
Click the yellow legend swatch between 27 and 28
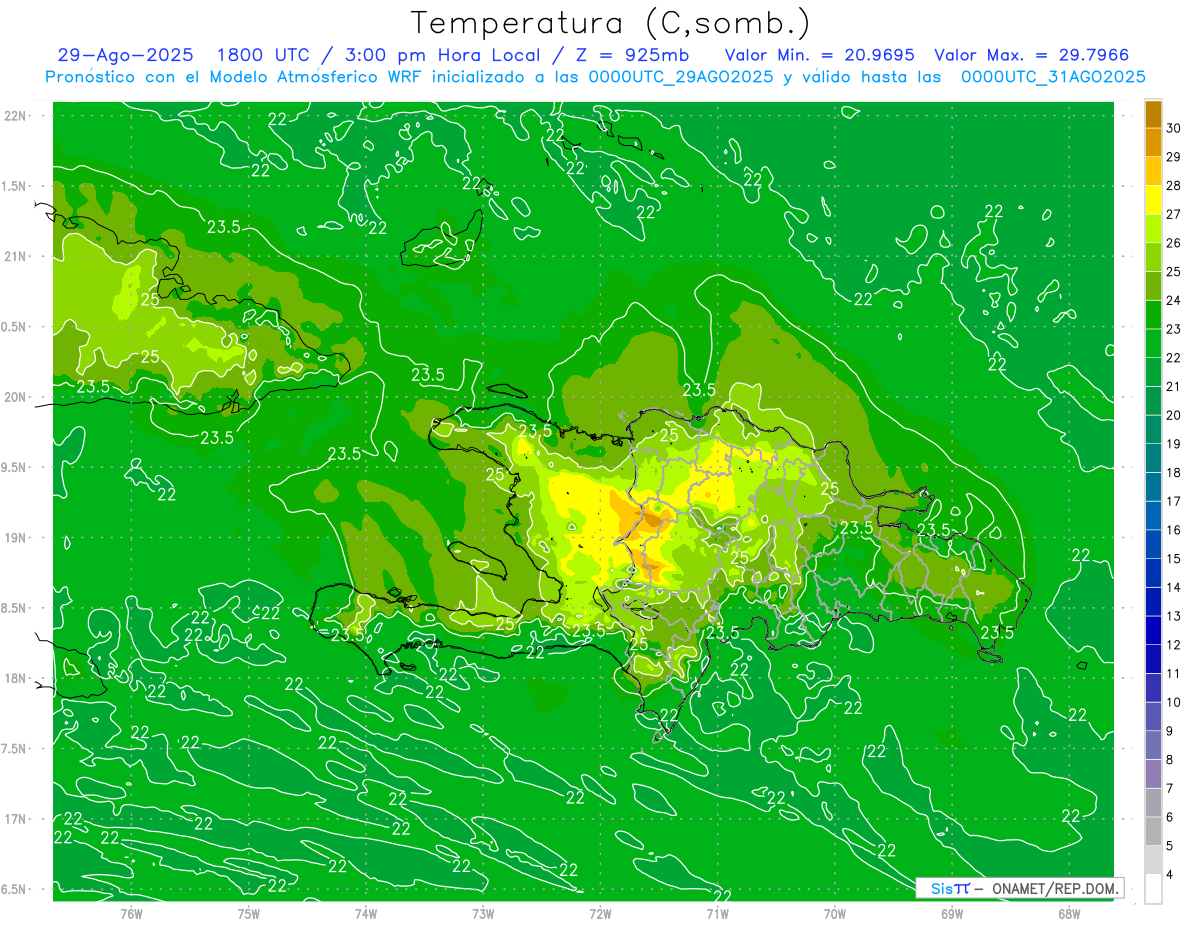click(x=1153, y=199)
